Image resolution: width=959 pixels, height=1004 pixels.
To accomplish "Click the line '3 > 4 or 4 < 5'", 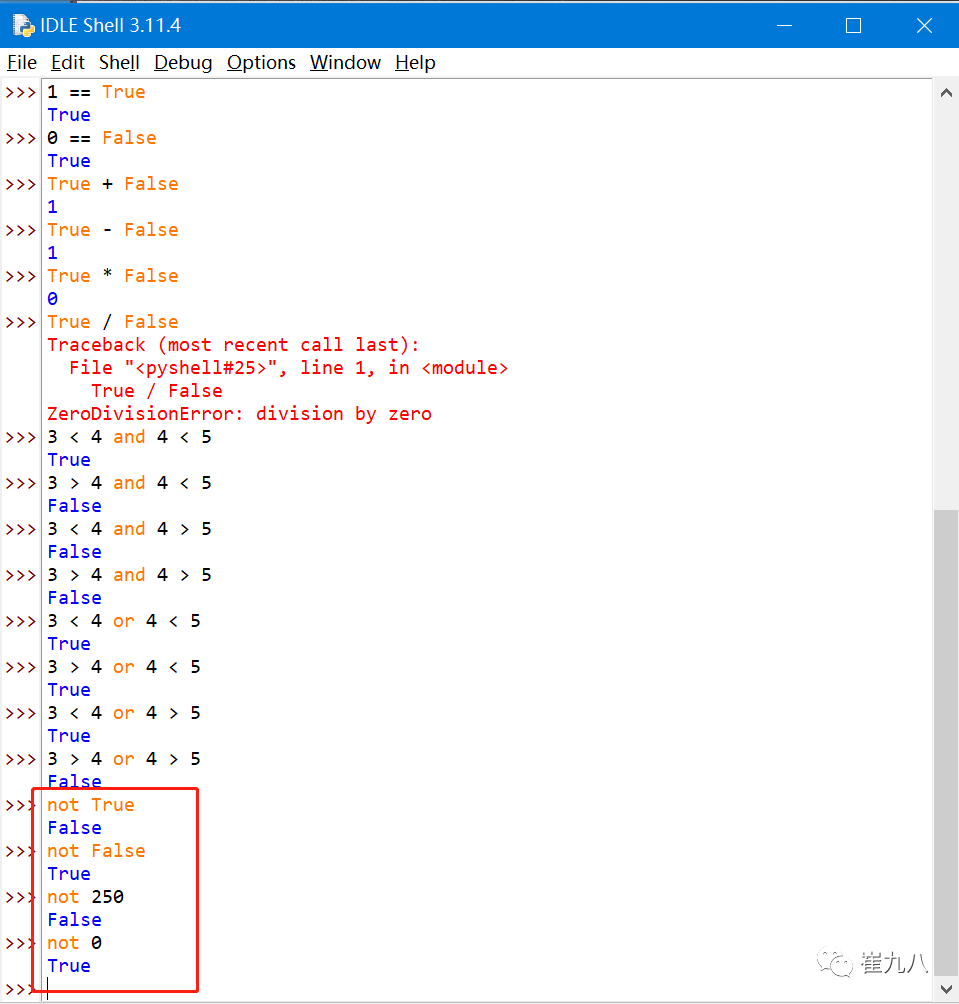I will pos(124,667).
